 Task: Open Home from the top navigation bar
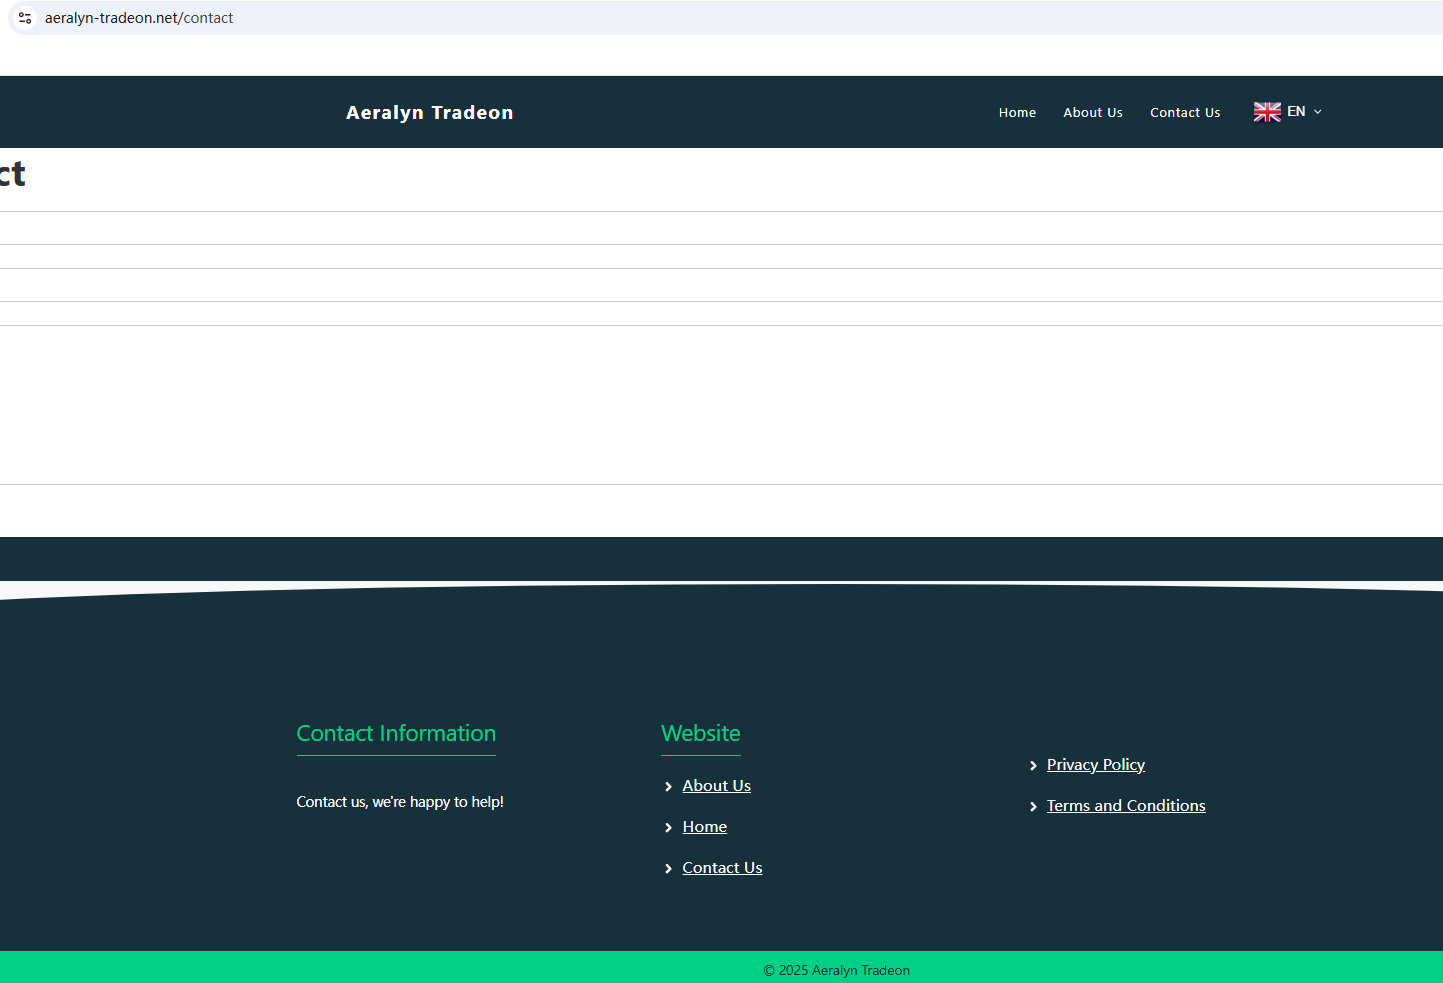pos(1017,113)
